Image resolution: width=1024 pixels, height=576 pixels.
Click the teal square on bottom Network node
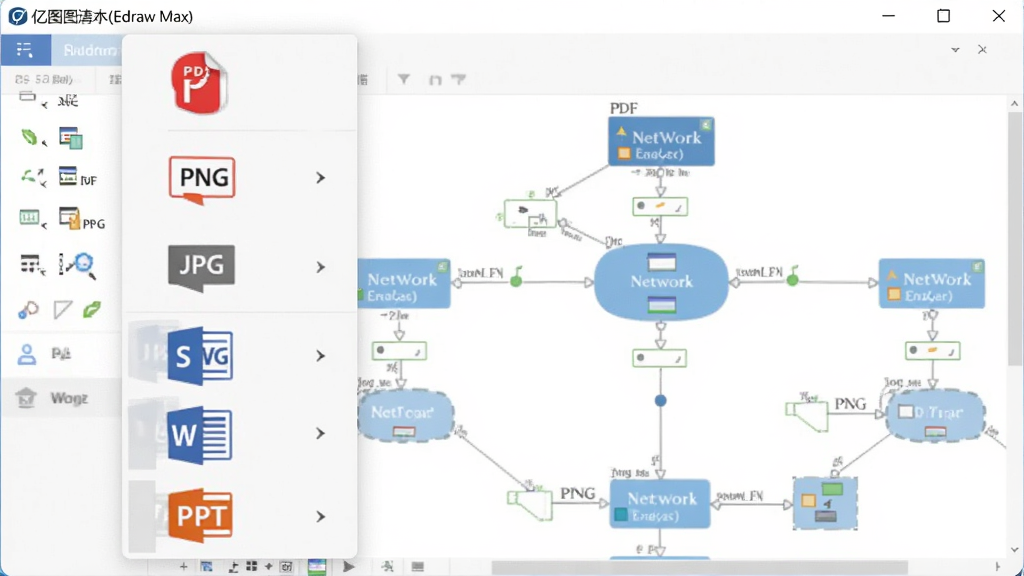pos(620,515)
